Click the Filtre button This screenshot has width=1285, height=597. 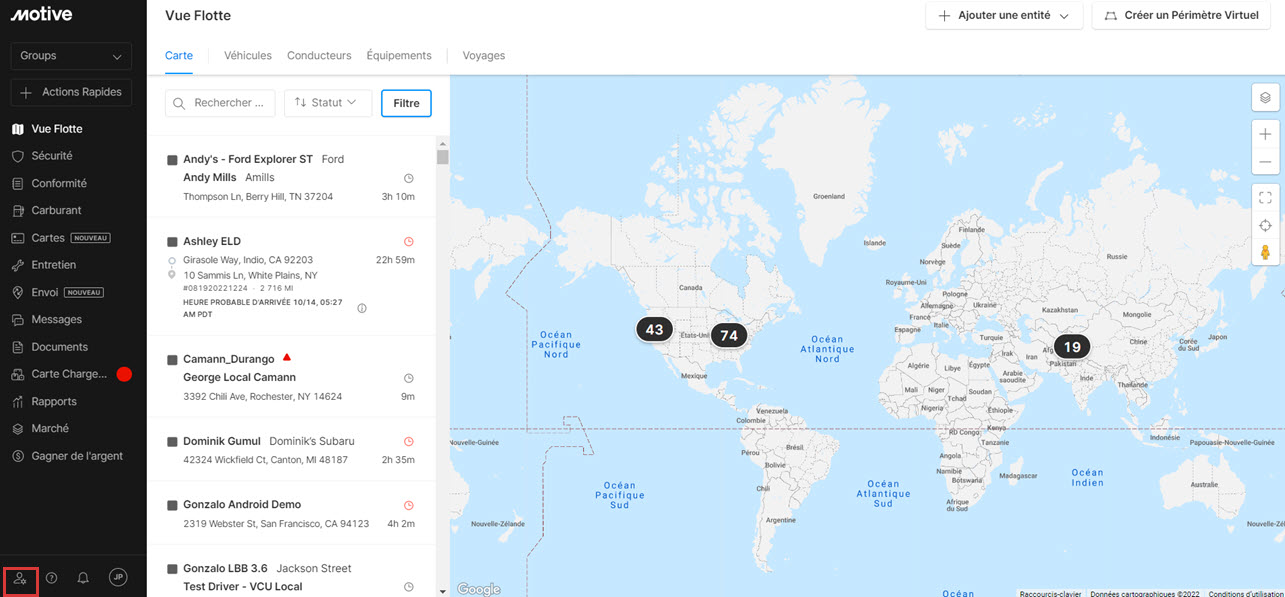coord(406,103)
